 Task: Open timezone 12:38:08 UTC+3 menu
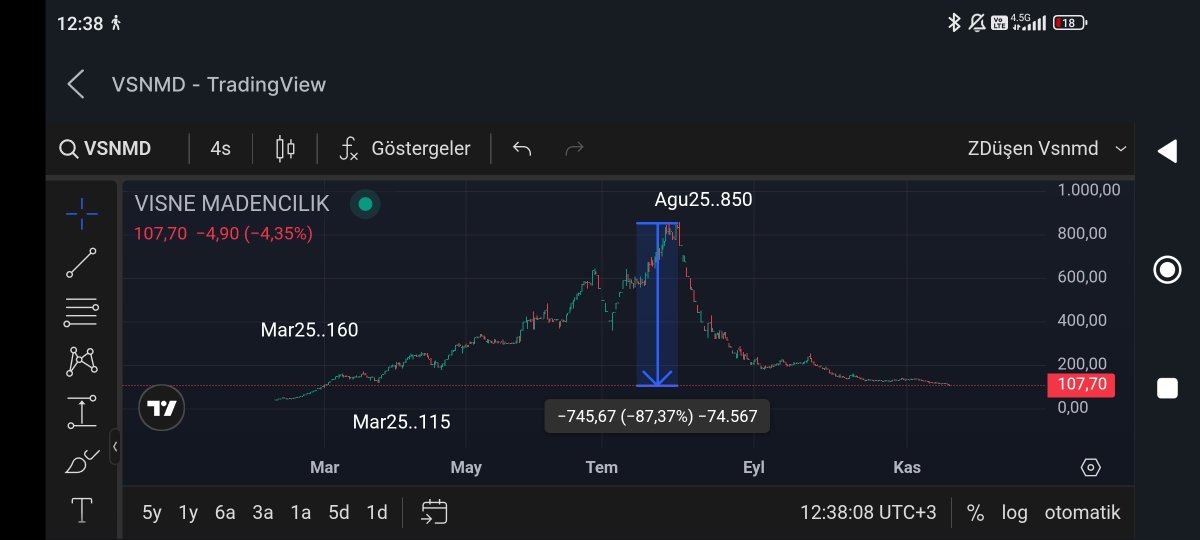[868, 513]
